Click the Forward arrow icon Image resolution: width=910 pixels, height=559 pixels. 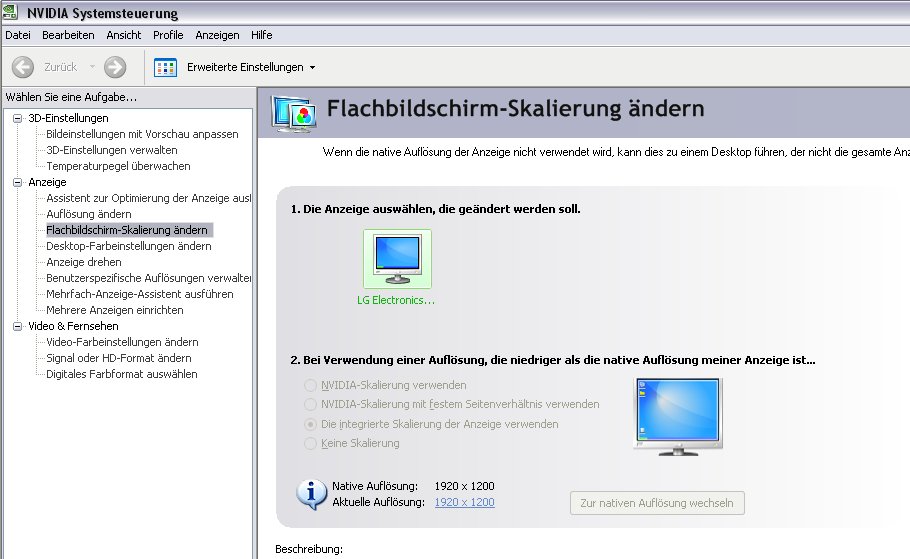[x=115, y=67]
